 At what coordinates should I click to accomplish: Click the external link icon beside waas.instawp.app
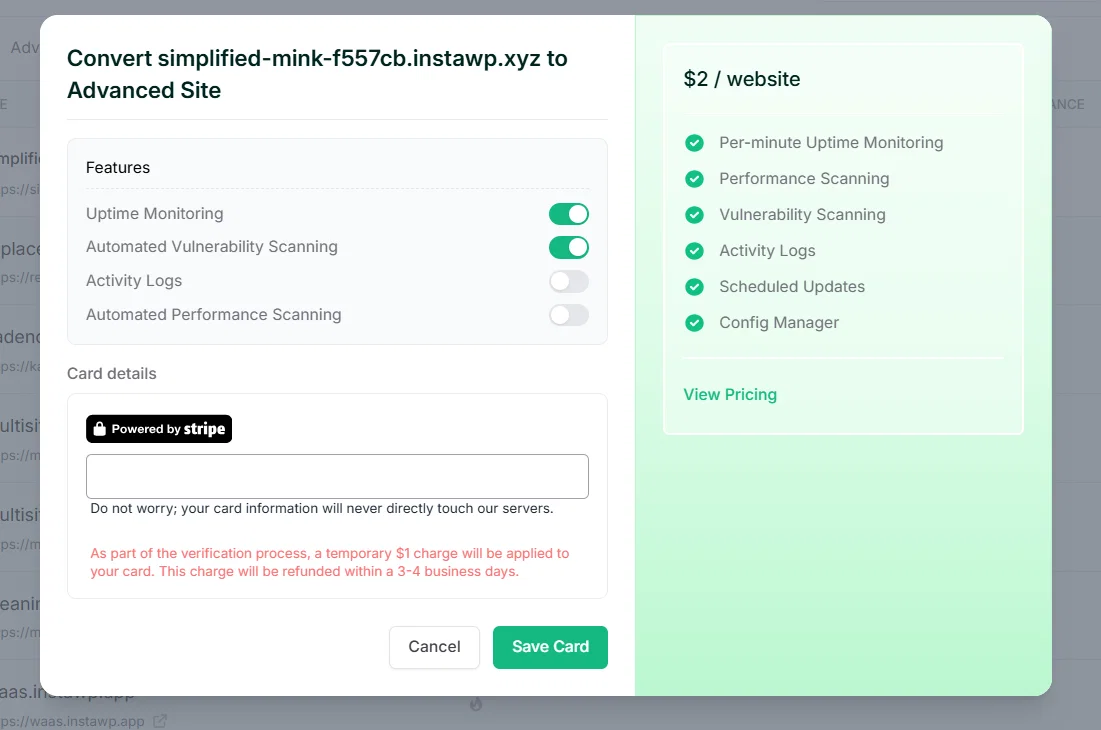click(160, 721)
